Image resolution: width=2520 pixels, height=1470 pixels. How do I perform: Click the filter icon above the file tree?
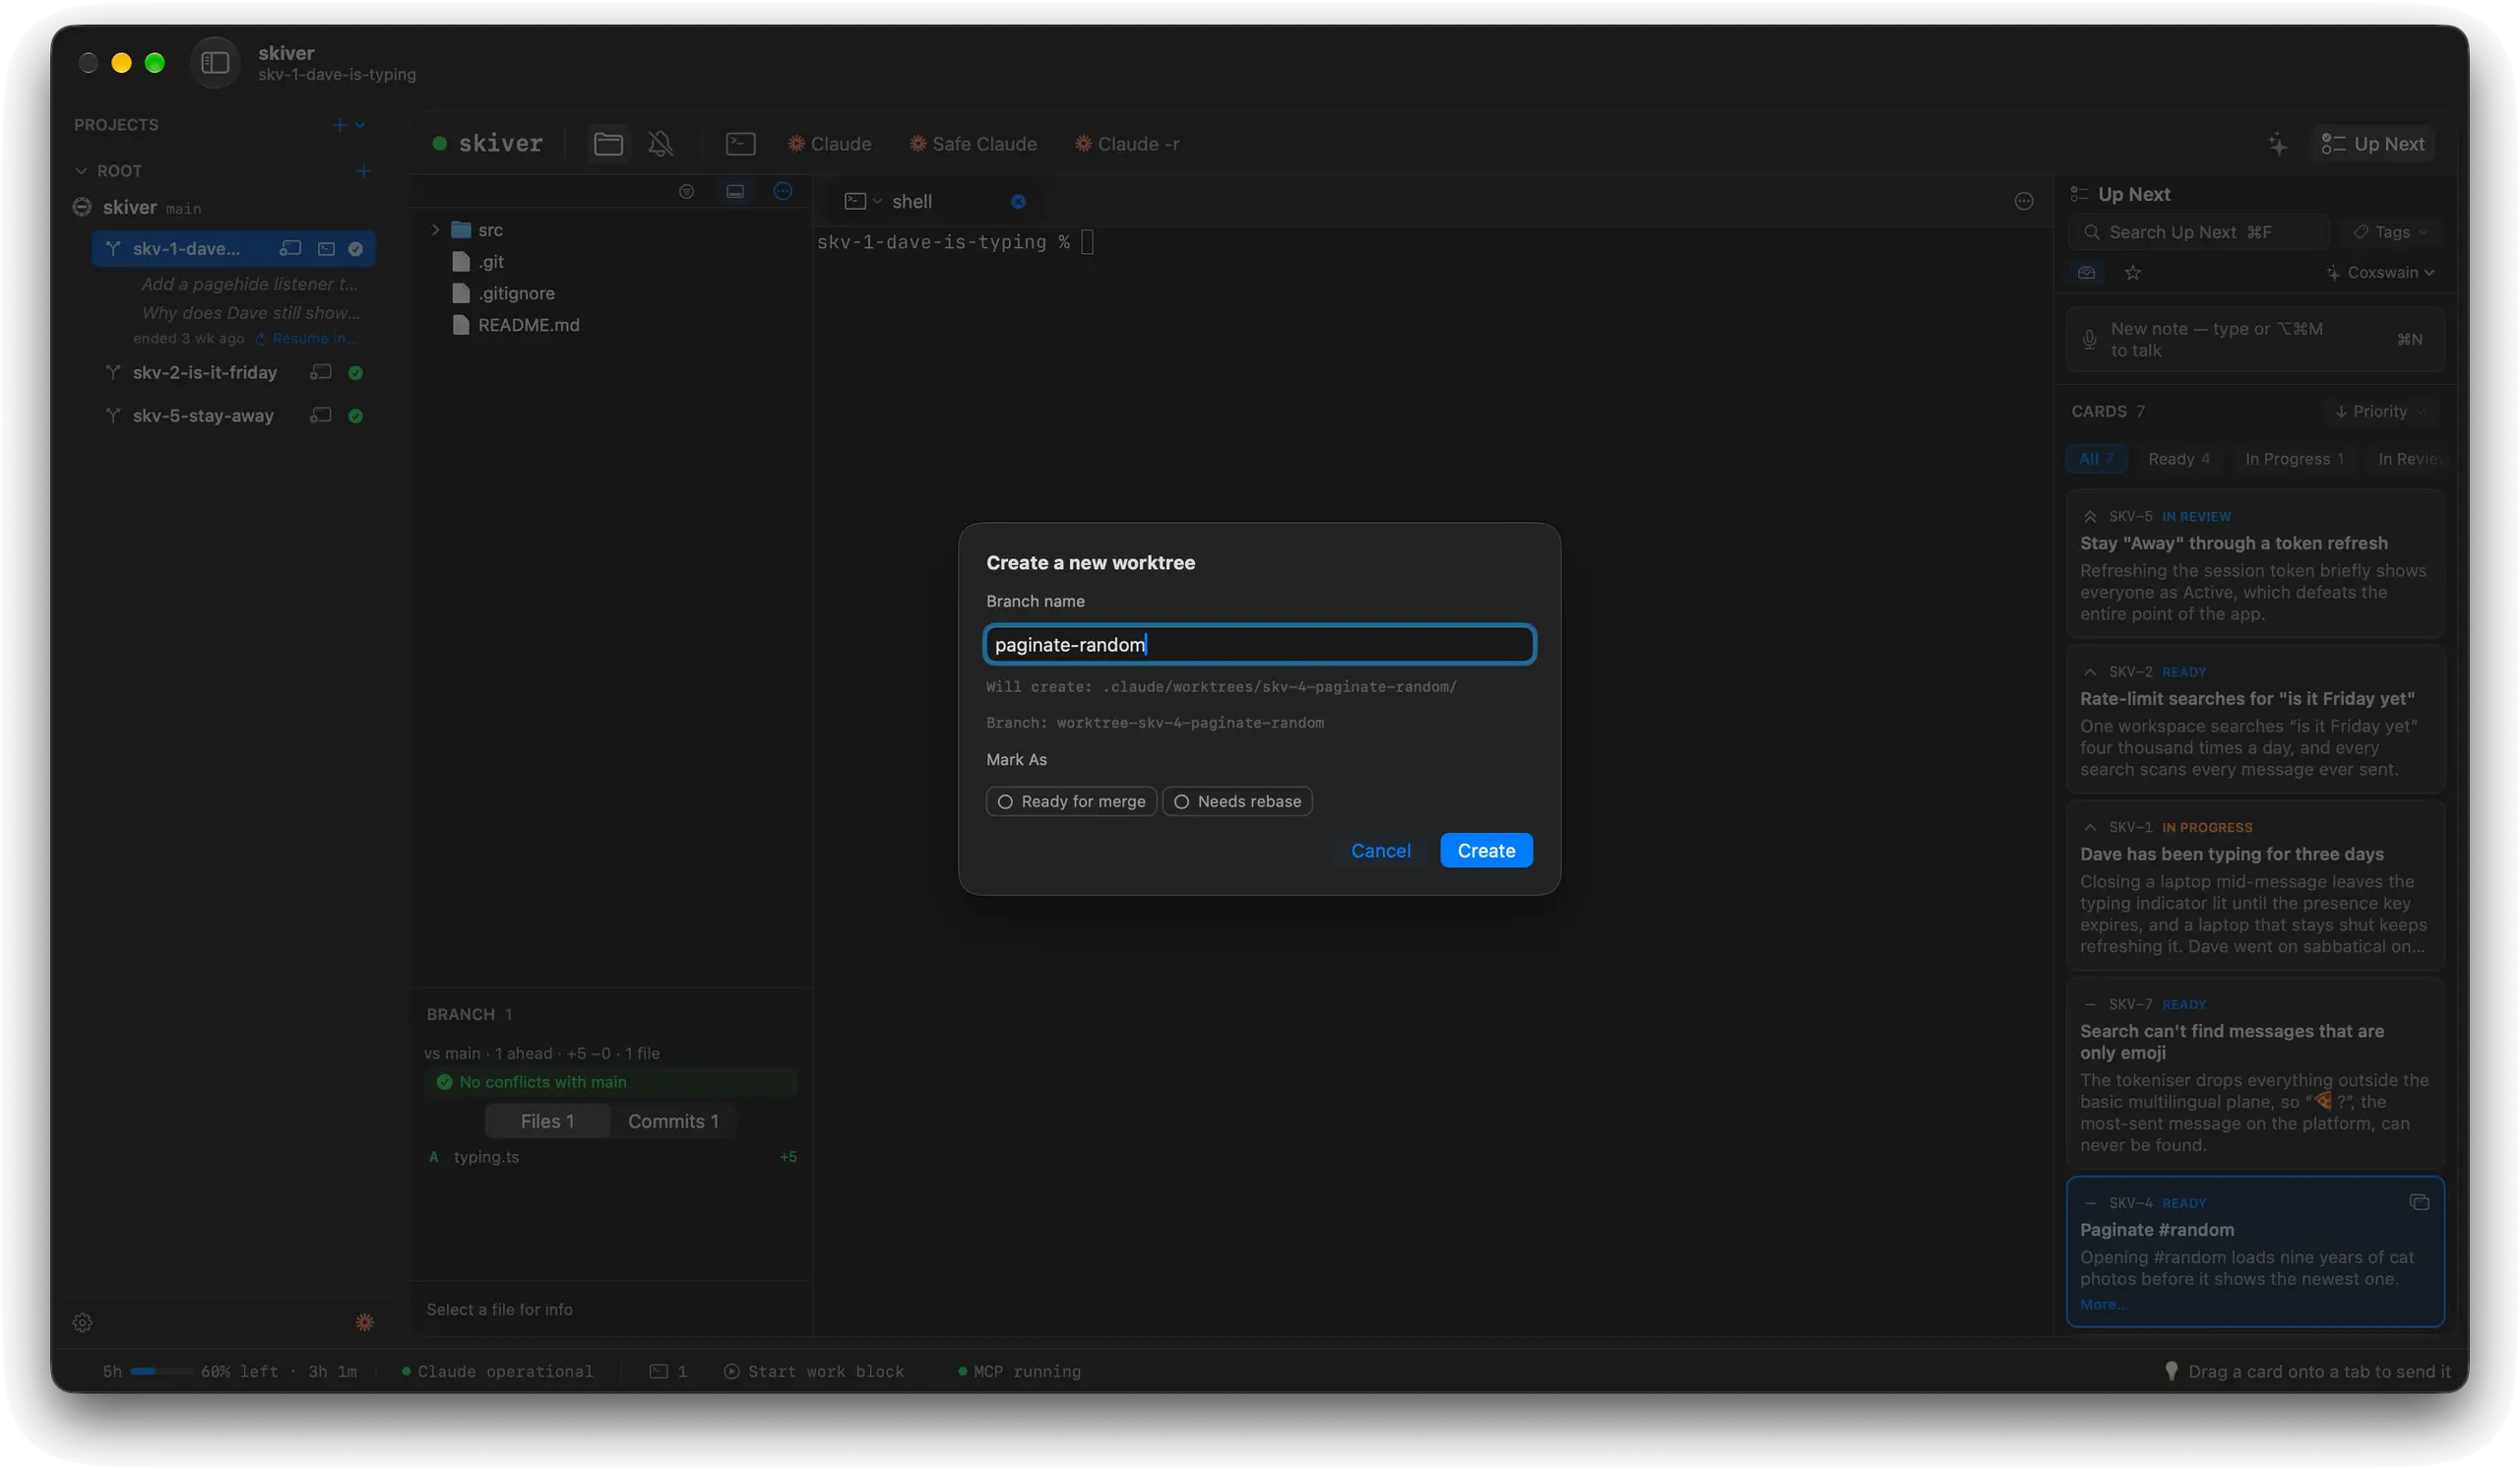pos(686,192)
